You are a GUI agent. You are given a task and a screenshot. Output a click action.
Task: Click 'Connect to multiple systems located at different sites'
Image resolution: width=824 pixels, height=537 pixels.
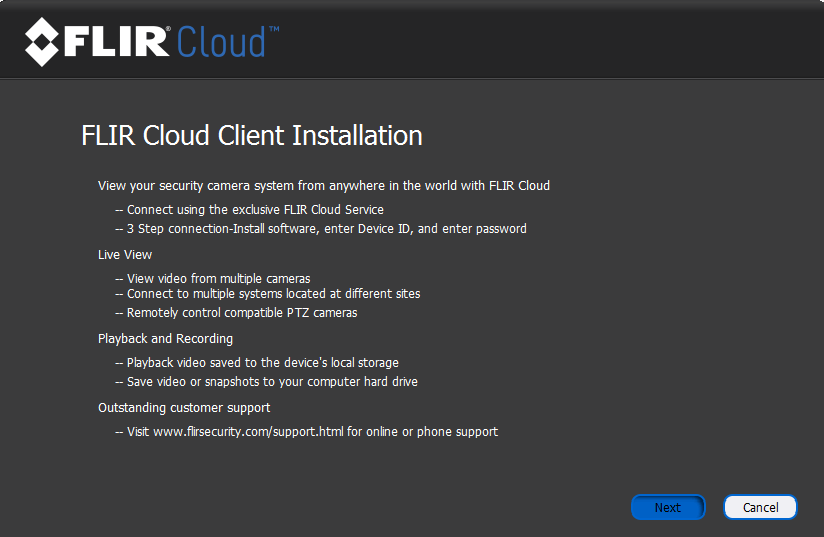tap(273, 294)
